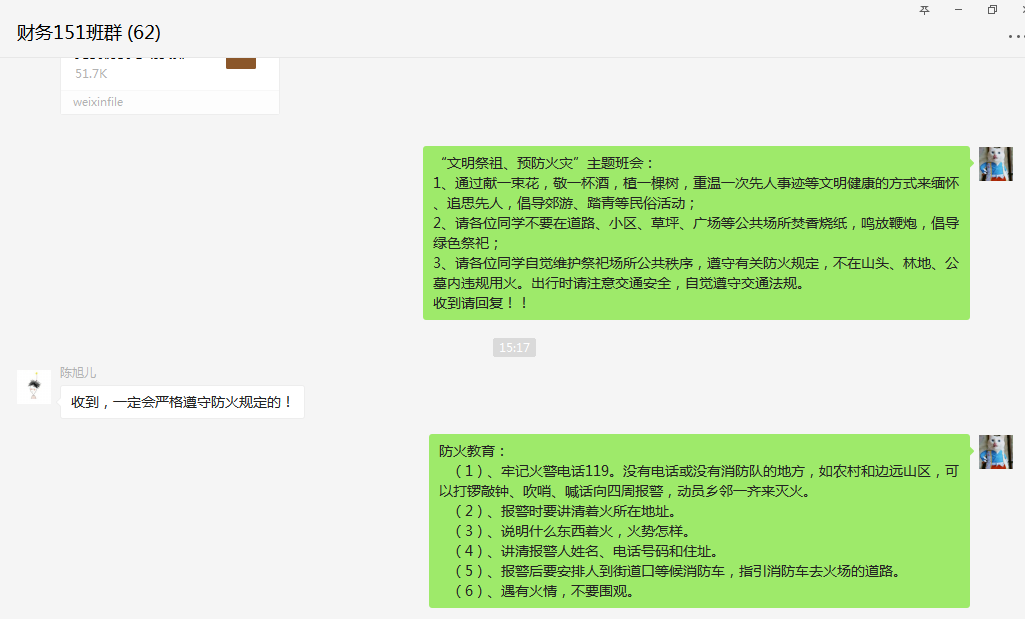Click sender avatar beside 文明祭祖 message
This screenshot has height=619, width=1025.
coord(995,164)
